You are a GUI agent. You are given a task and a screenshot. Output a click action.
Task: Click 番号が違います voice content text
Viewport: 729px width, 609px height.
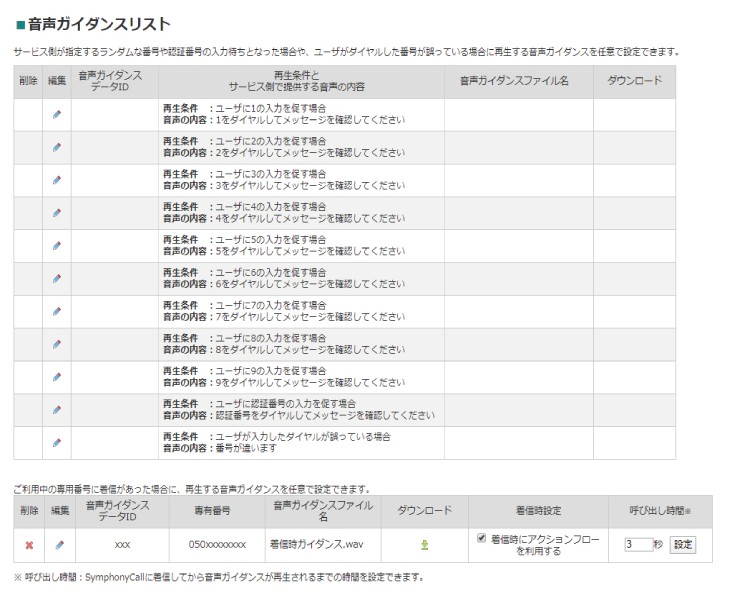[246, 449]
